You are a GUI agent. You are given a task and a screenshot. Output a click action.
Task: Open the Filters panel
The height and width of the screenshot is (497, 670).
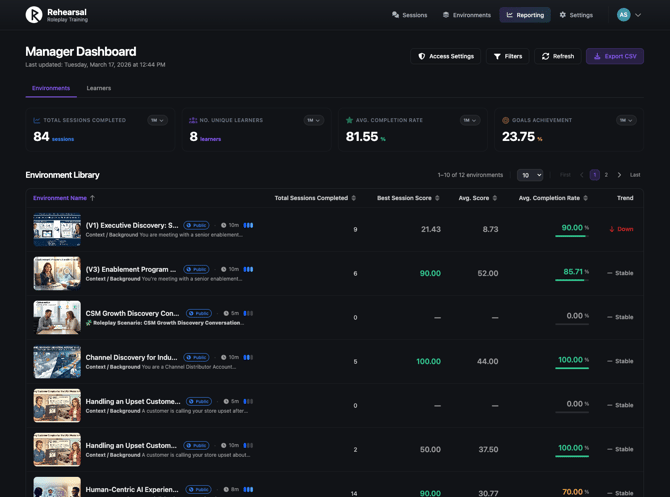coord(508,56)
